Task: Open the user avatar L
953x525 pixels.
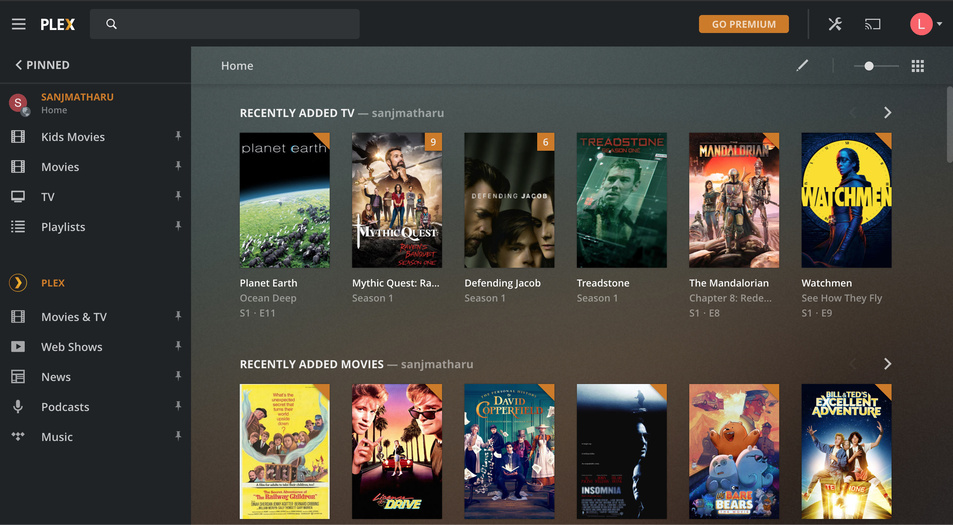Action: click(921, 24)
